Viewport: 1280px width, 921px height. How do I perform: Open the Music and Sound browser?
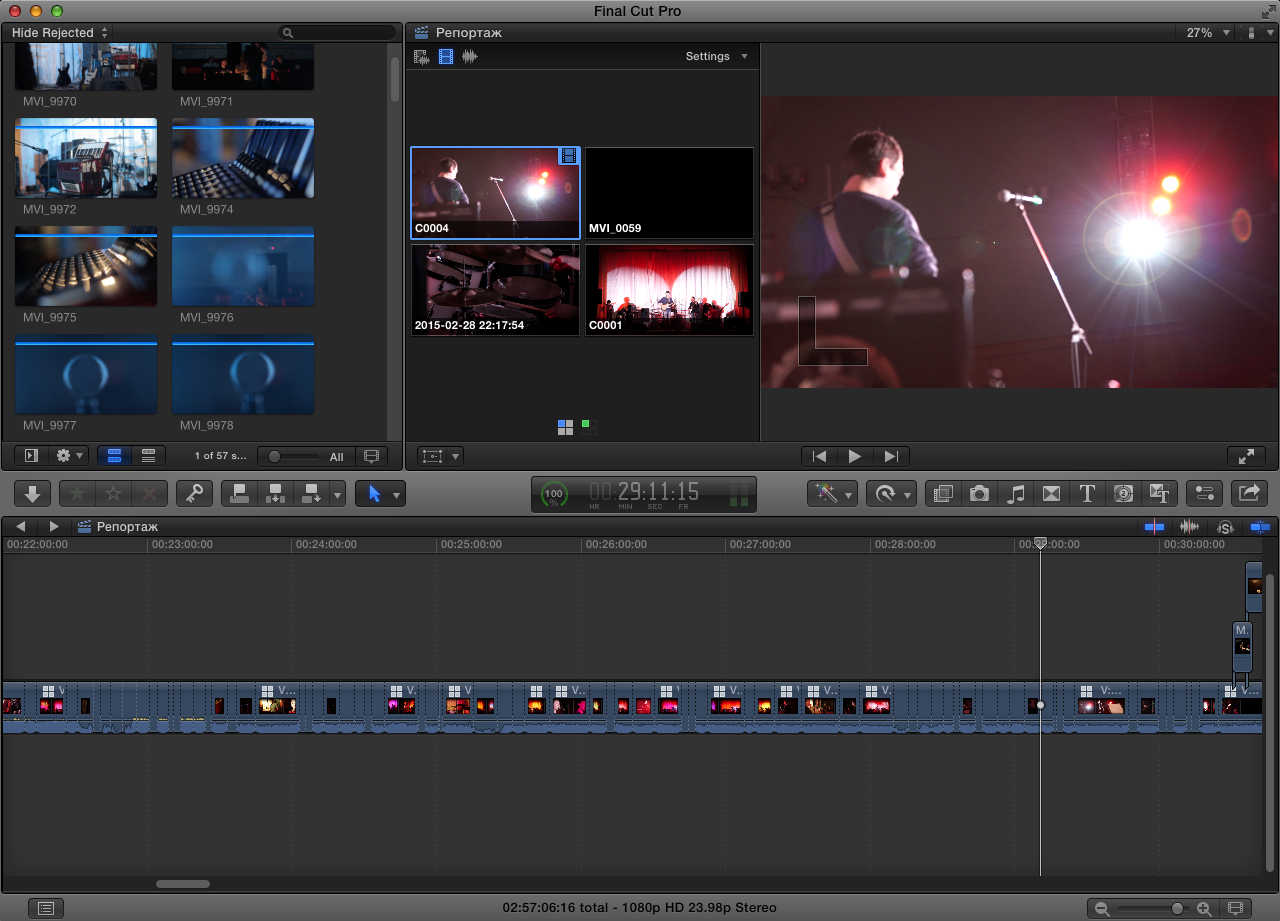point(1016,493)
